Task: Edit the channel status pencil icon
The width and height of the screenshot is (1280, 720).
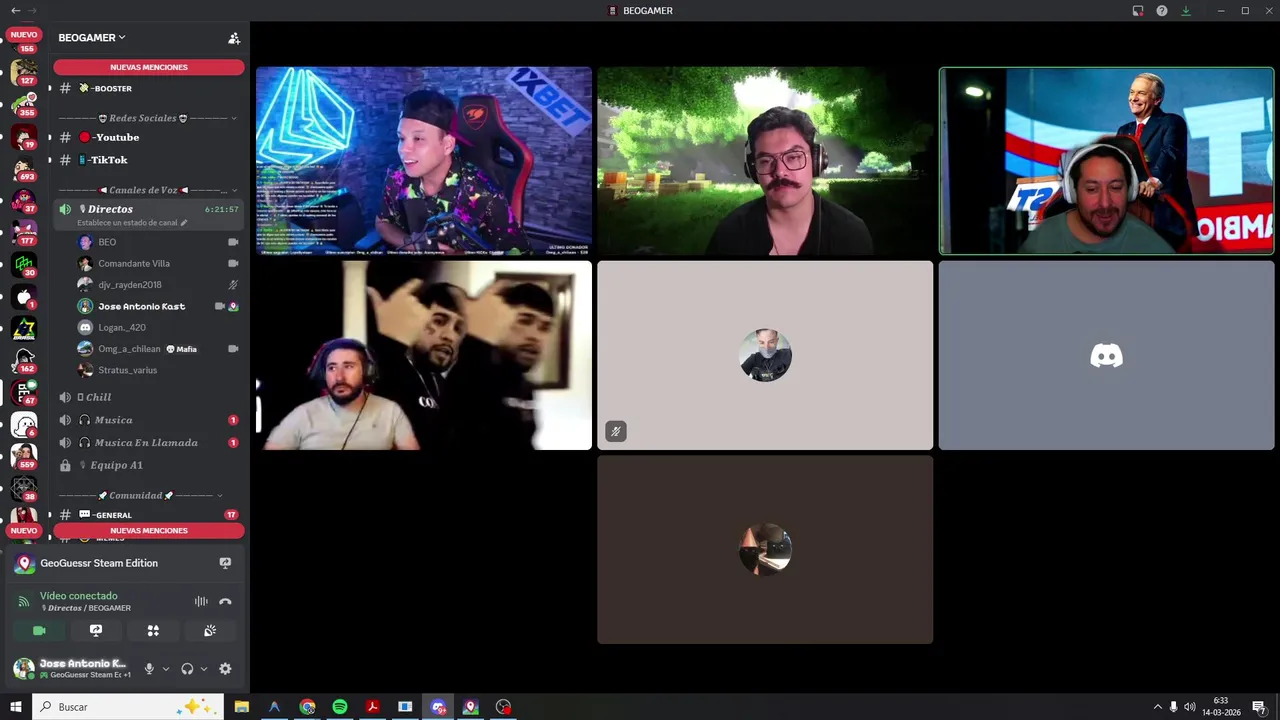Action: 184,223
